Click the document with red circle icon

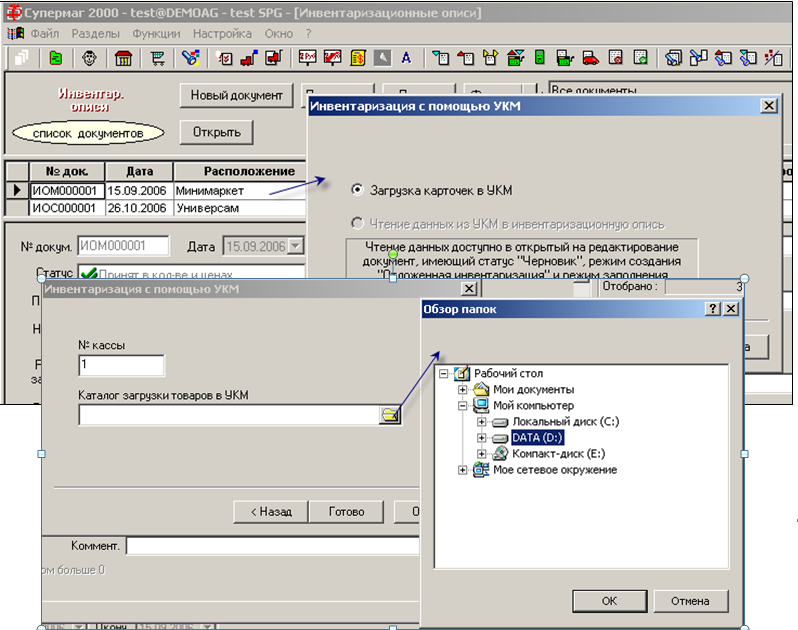(615, 58)
